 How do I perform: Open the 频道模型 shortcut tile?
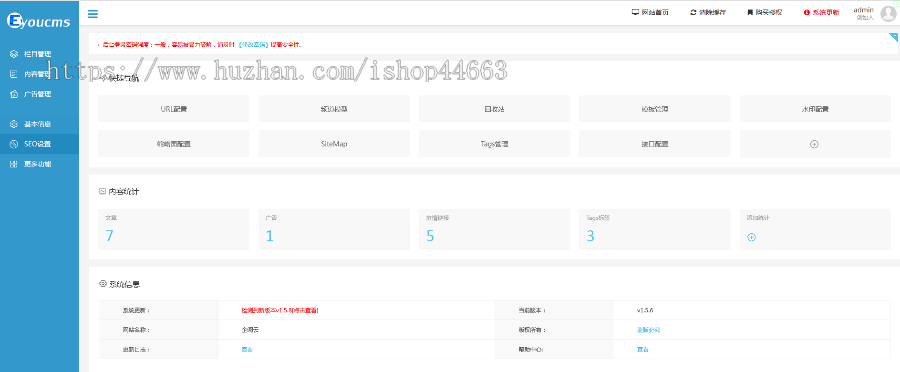point(334,108)
